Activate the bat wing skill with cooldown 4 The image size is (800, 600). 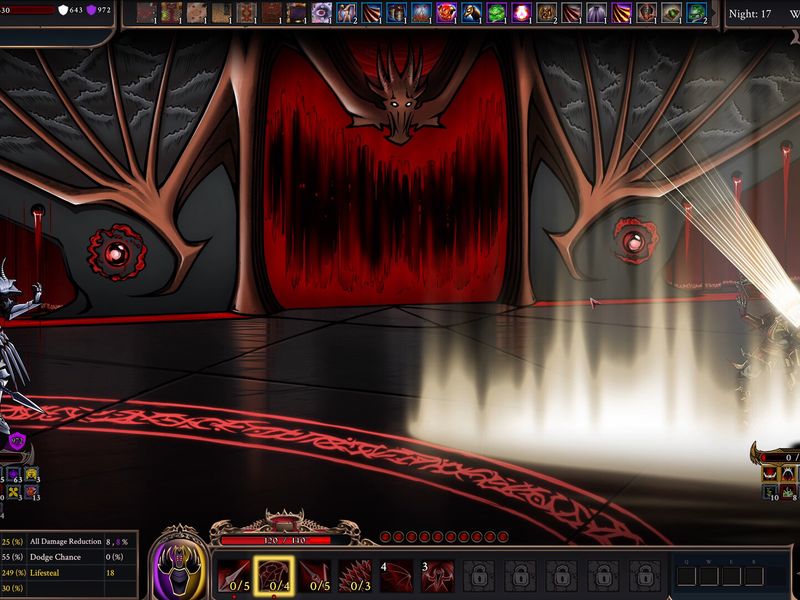click(x=396, y=576)
